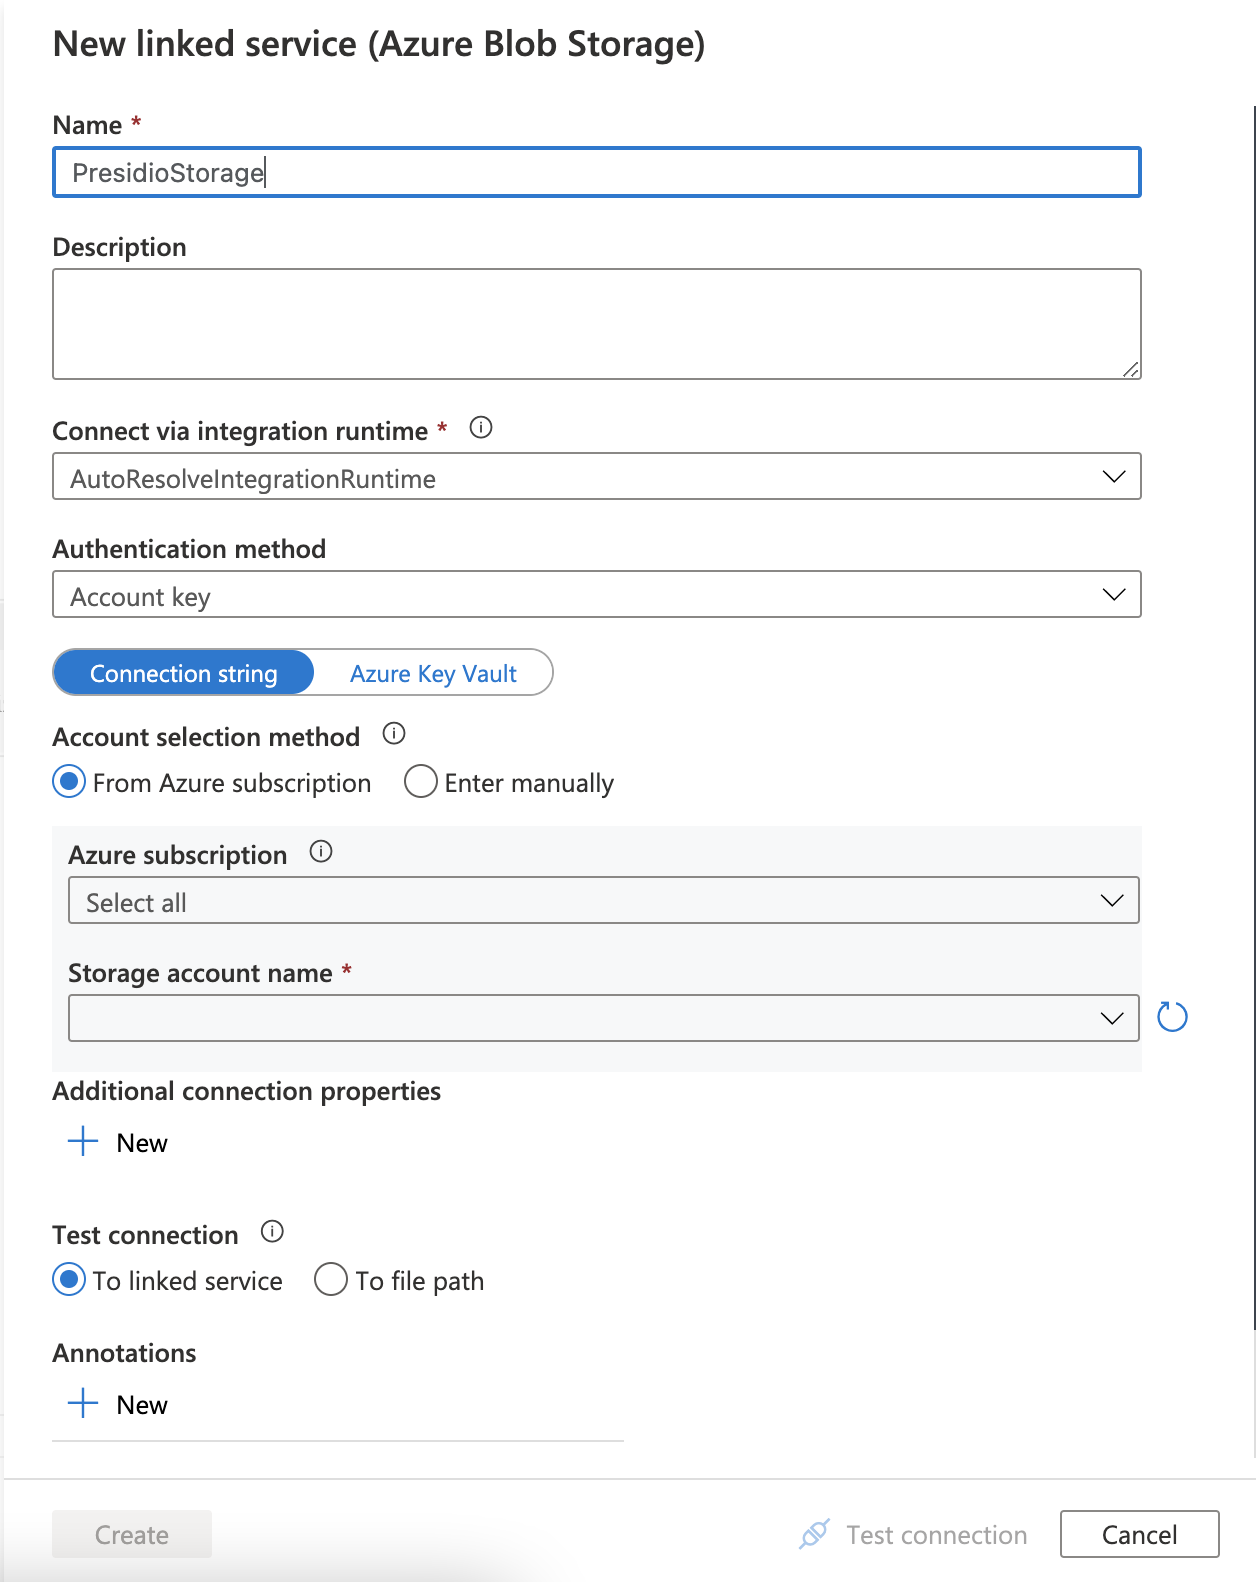1256x1582 pixels.
Task: Select Enter manually radio button
Action: point(421,782)
